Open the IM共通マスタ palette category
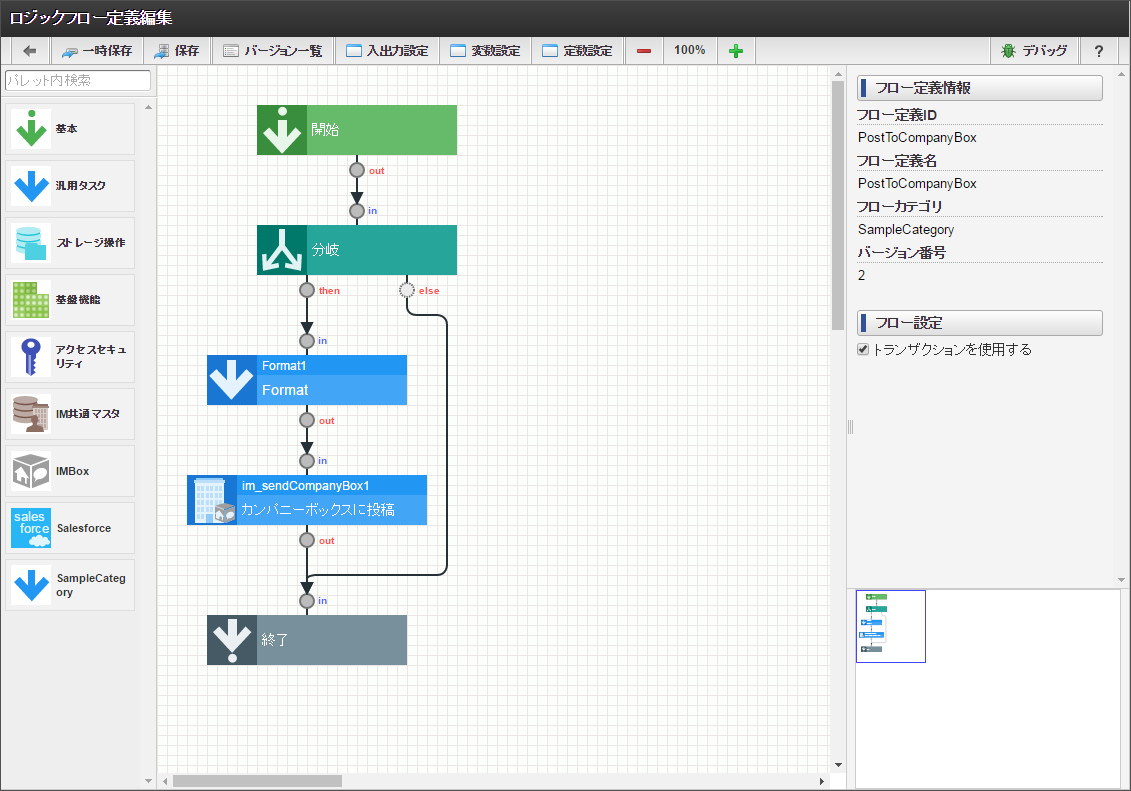 [70, 413]
